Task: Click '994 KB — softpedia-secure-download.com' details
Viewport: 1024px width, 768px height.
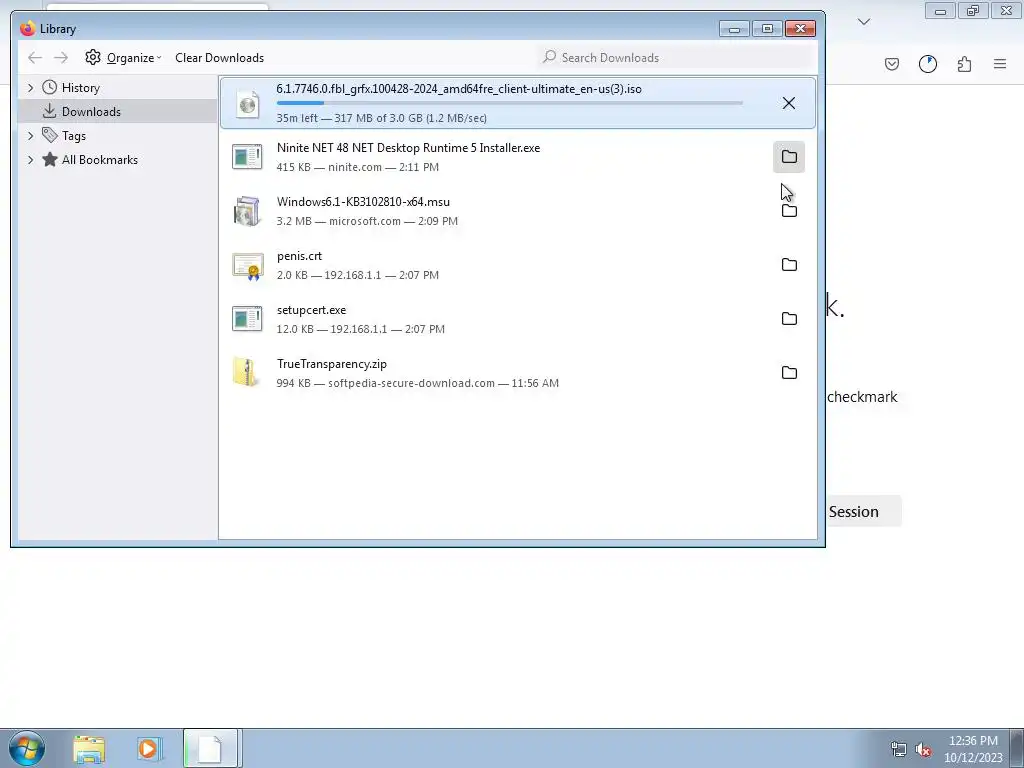Action: click(417, 383)
